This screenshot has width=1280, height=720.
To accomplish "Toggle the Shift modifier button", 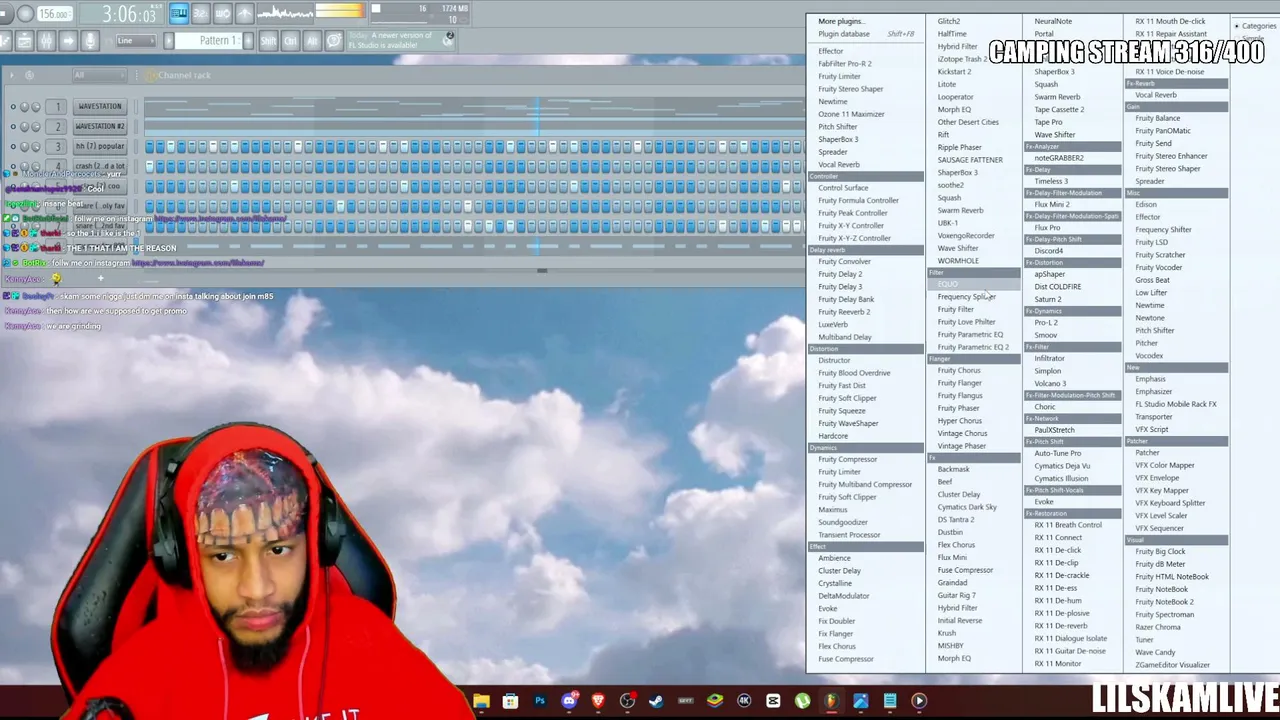I will (x=268, y=40).
